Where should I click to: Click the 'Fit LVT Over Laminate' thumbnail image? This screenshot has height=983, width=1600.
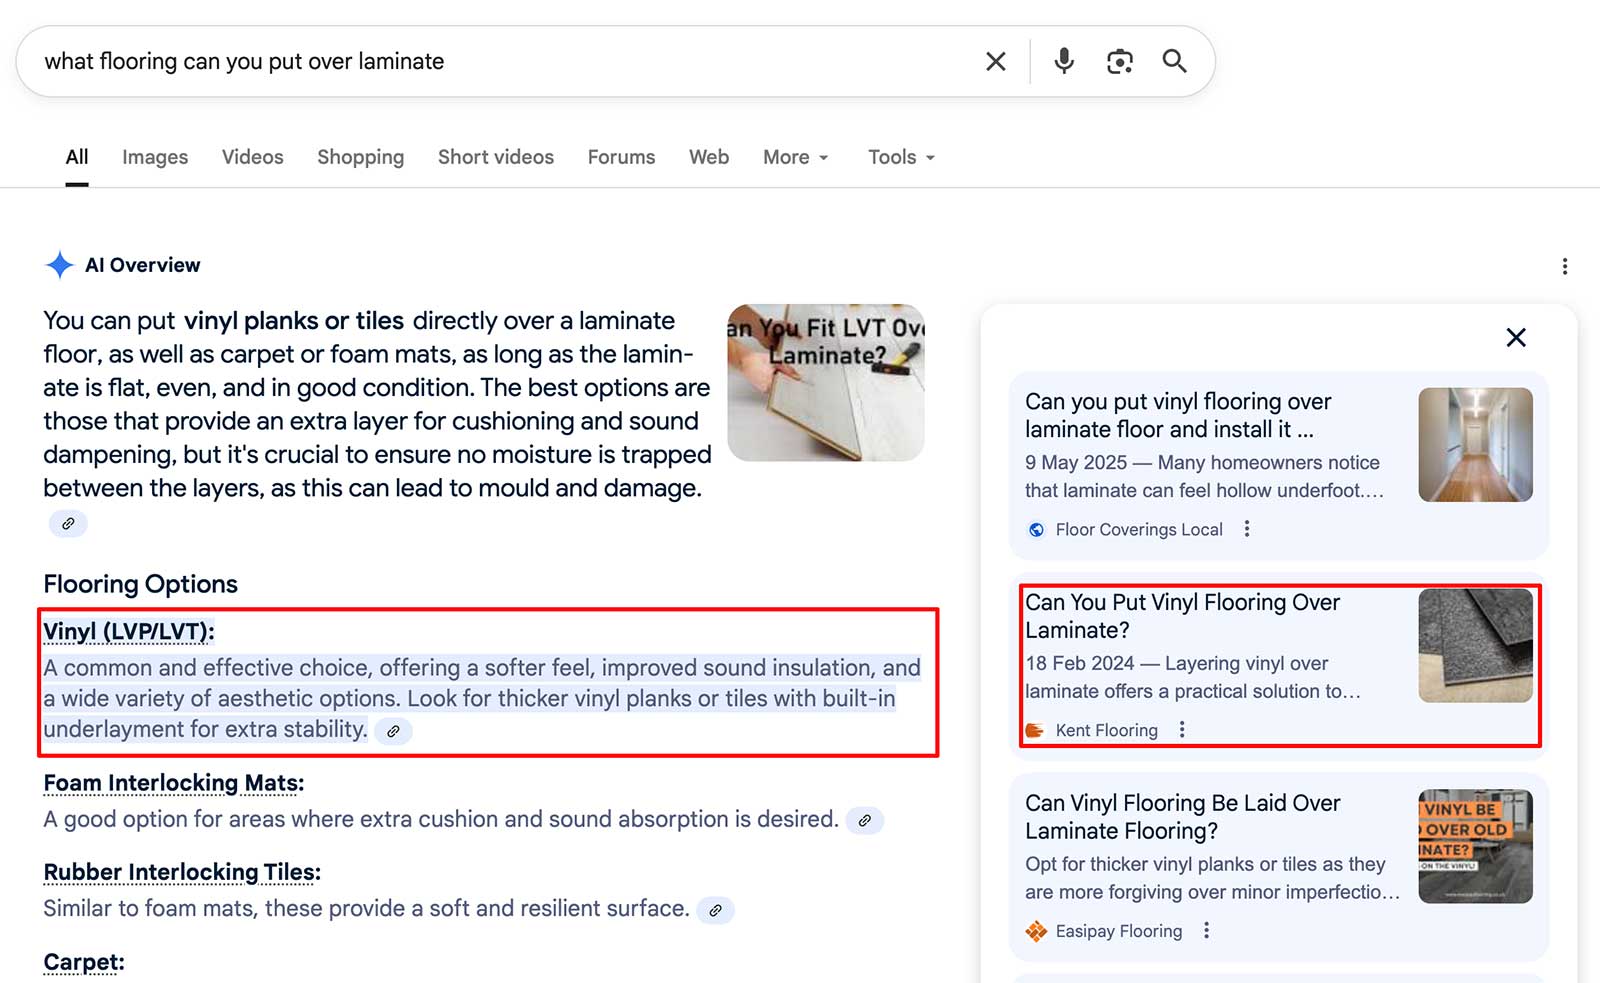point(826,383)
